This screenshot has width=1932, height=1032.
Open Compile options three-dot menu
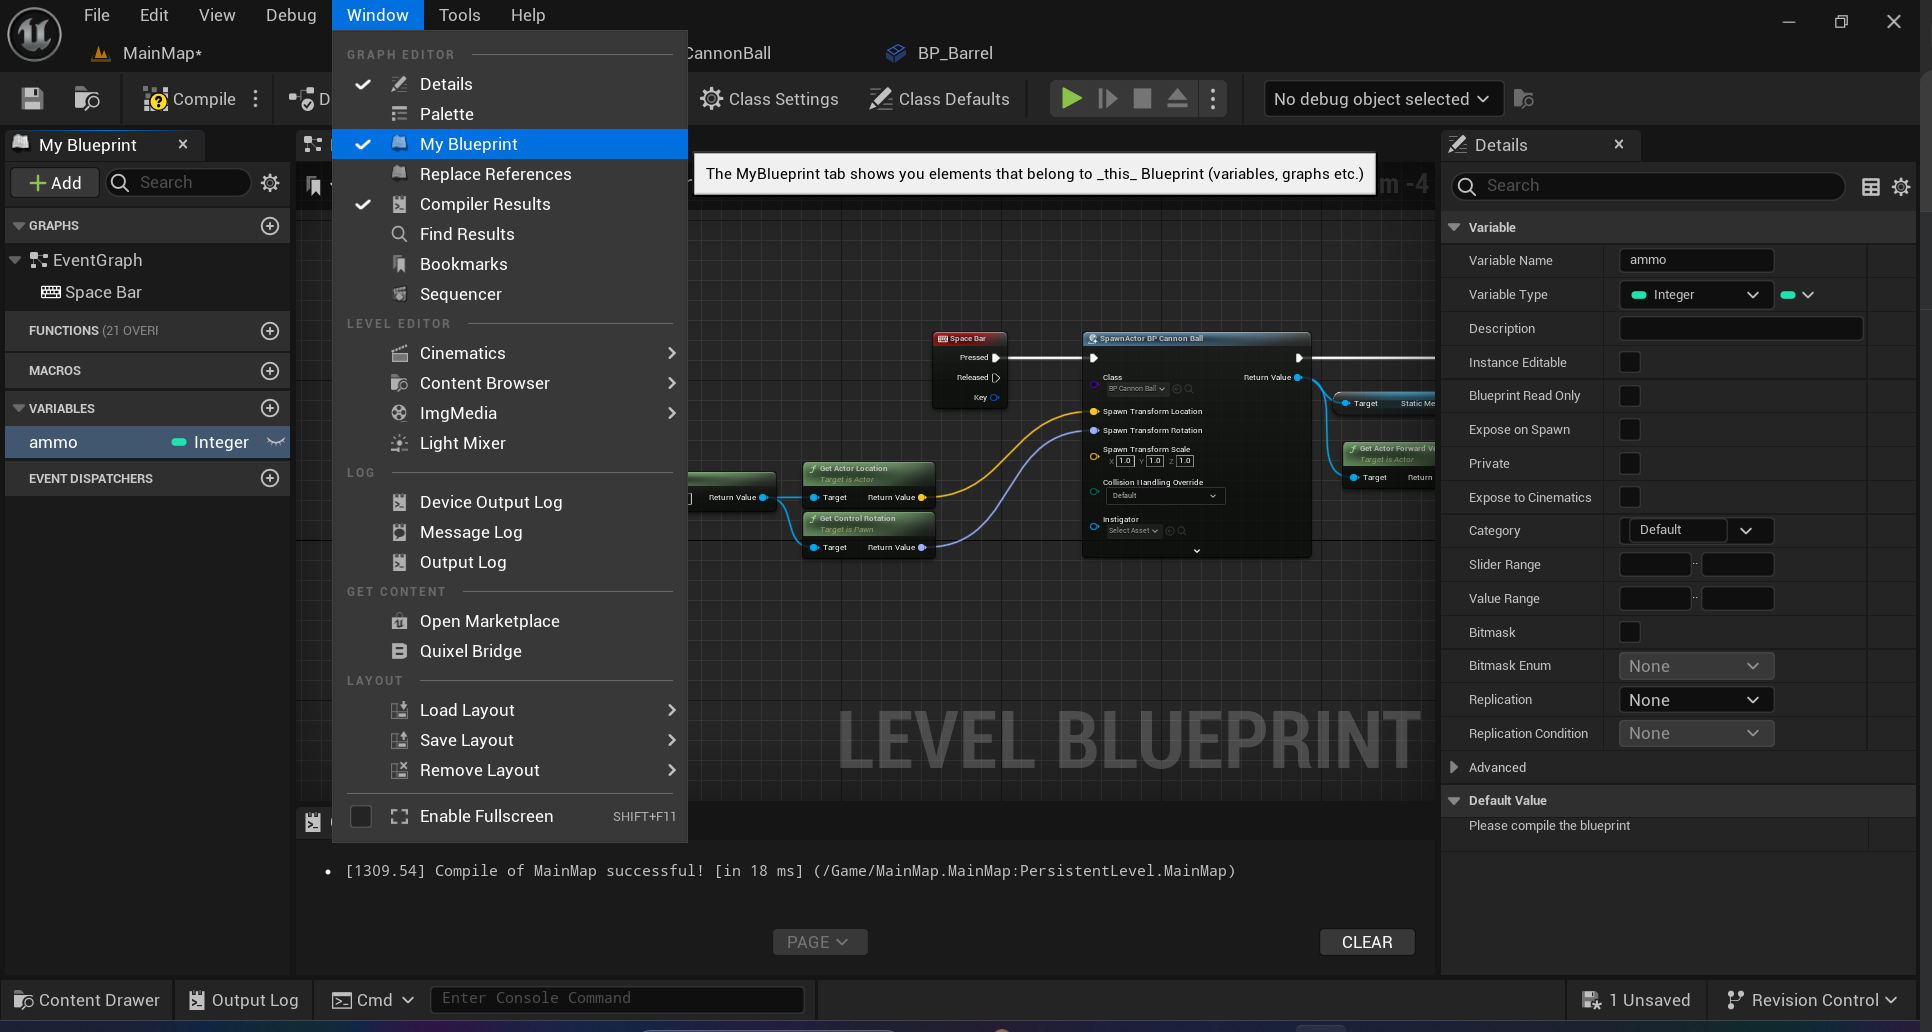coord(256,99)
